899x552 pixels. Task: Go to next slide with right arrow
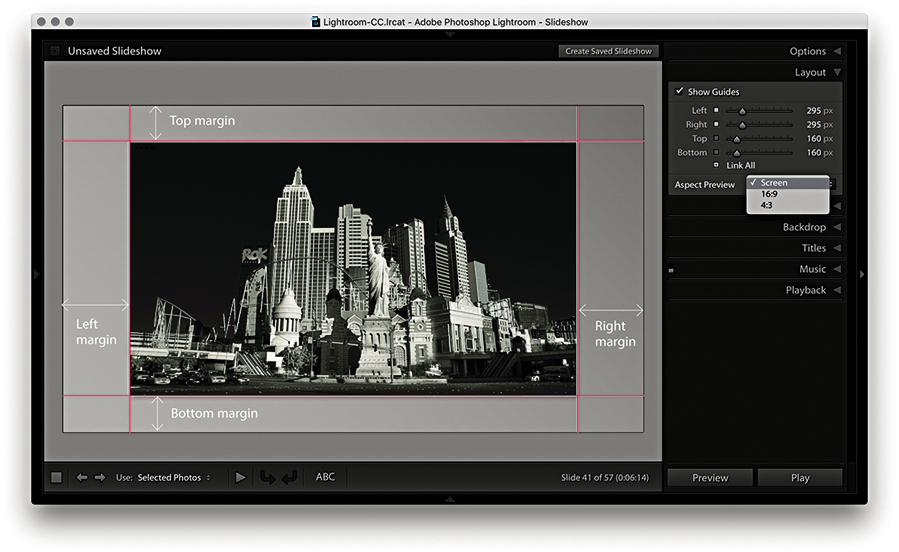pyautogui.click(x=100, y=478)
